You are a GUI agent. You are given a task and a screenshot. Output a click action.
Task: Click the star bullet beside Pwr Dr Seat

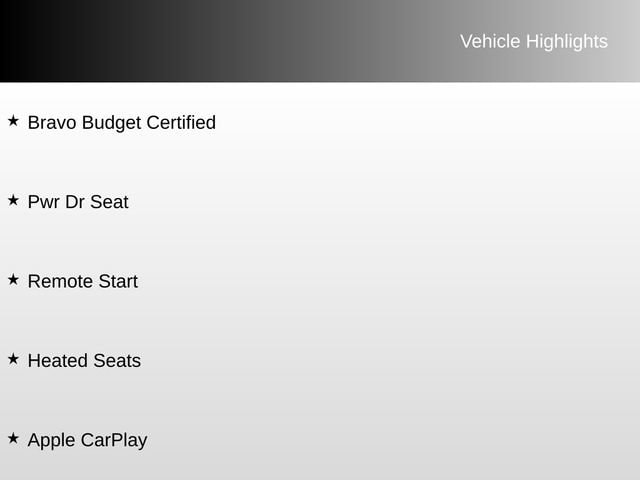coord(13,200)
